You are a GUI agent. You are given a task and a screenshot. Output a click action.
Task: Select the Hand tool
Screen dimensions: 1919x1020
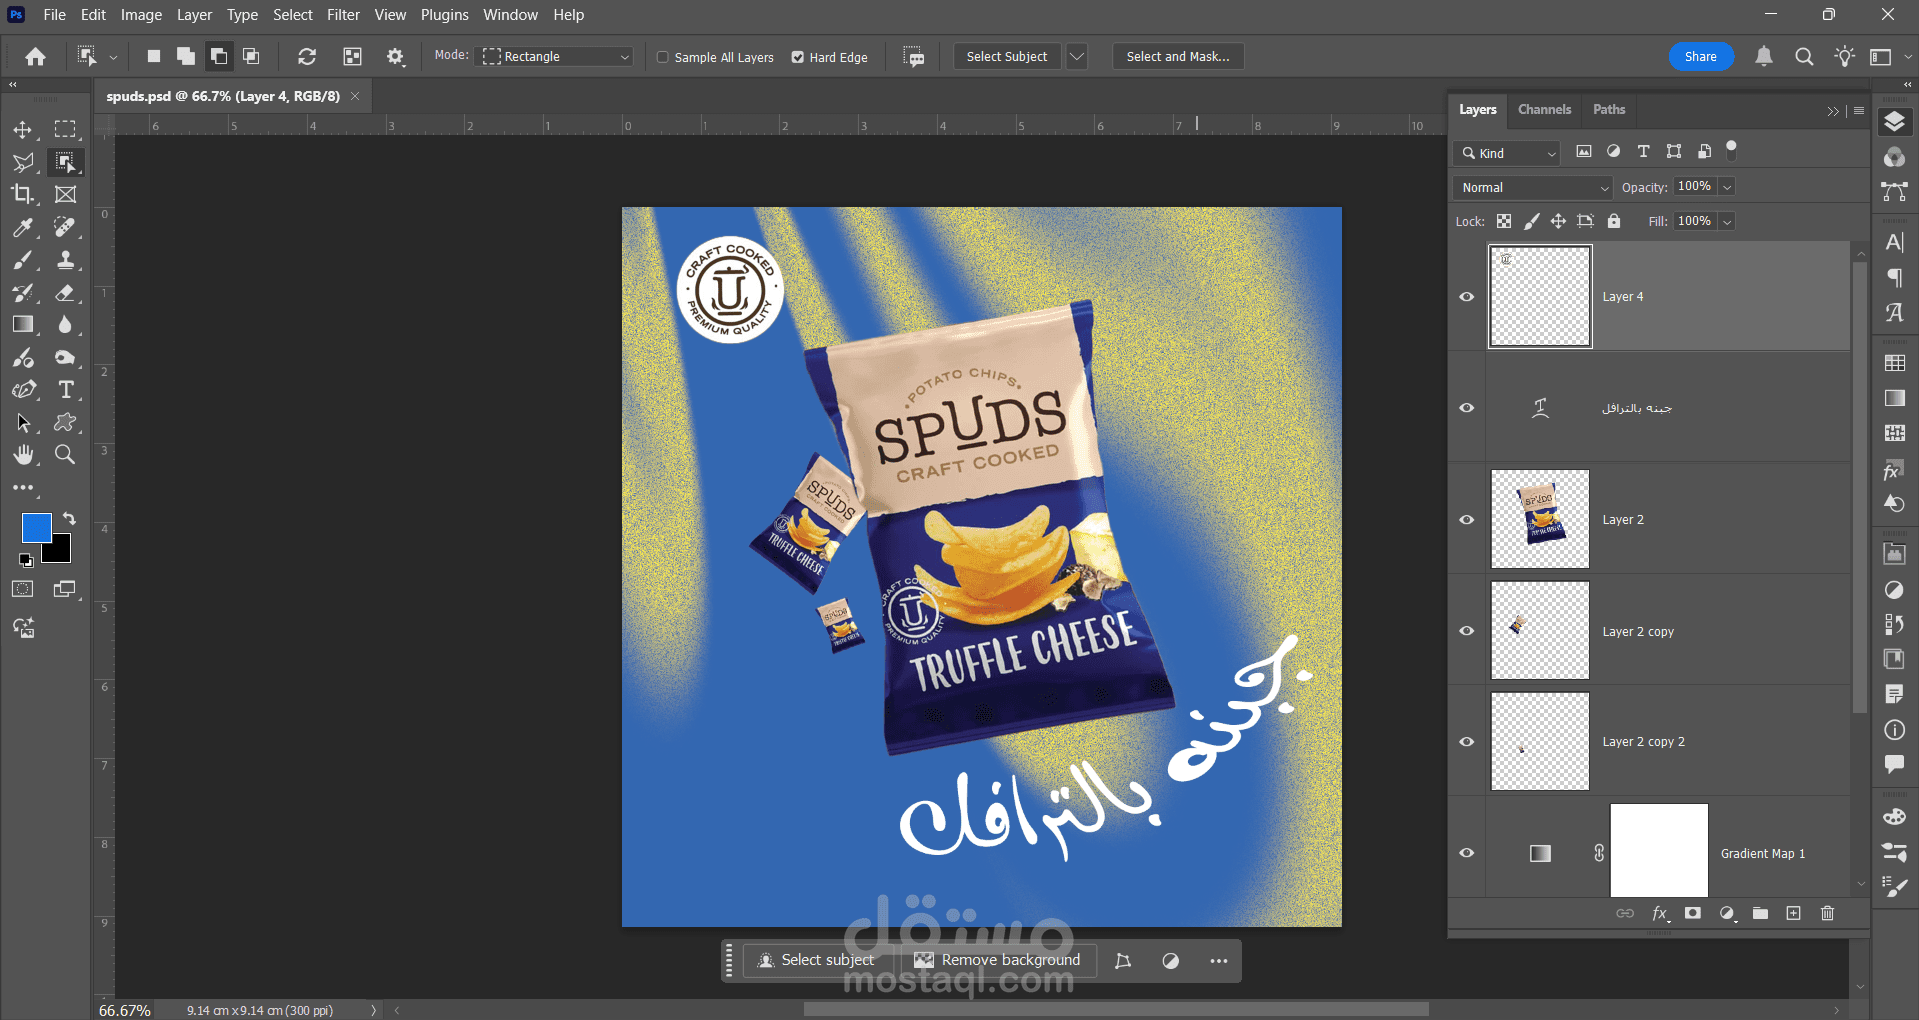pos(22,455)
